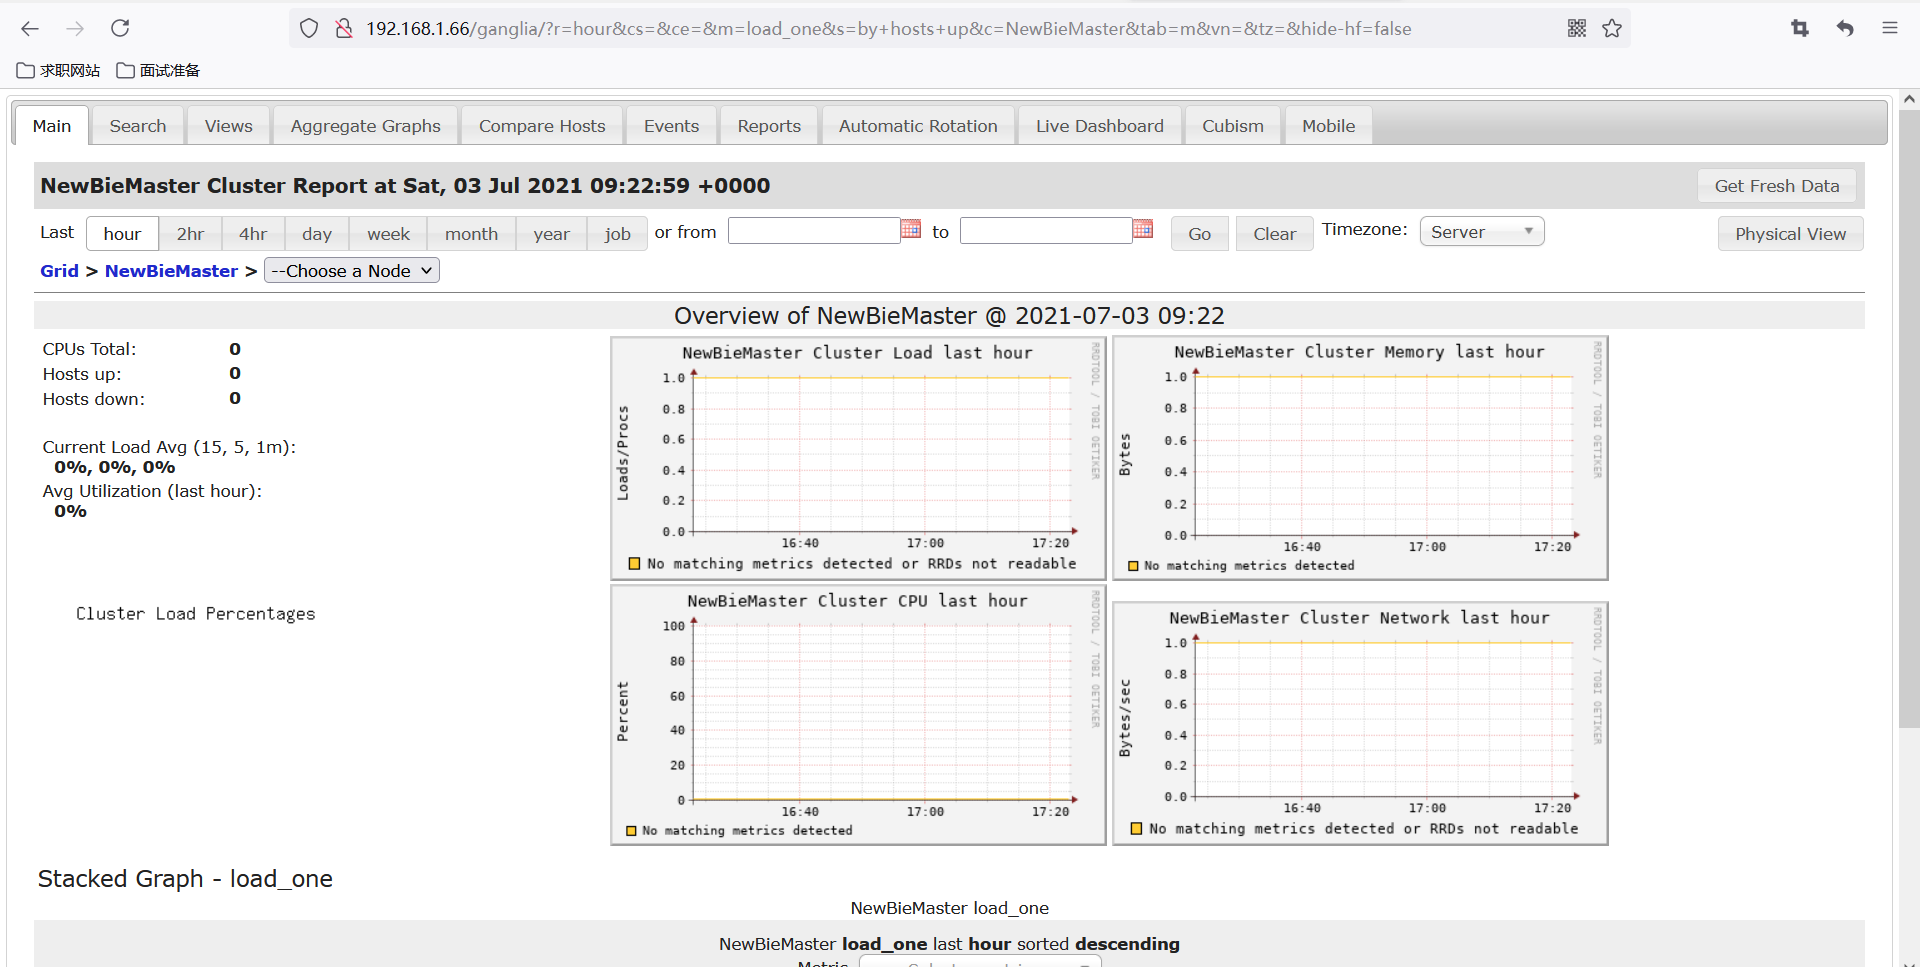This screenshot has height=967, width=1920.
Task: Open the Mobile tab
Action: coord(1329,126)
